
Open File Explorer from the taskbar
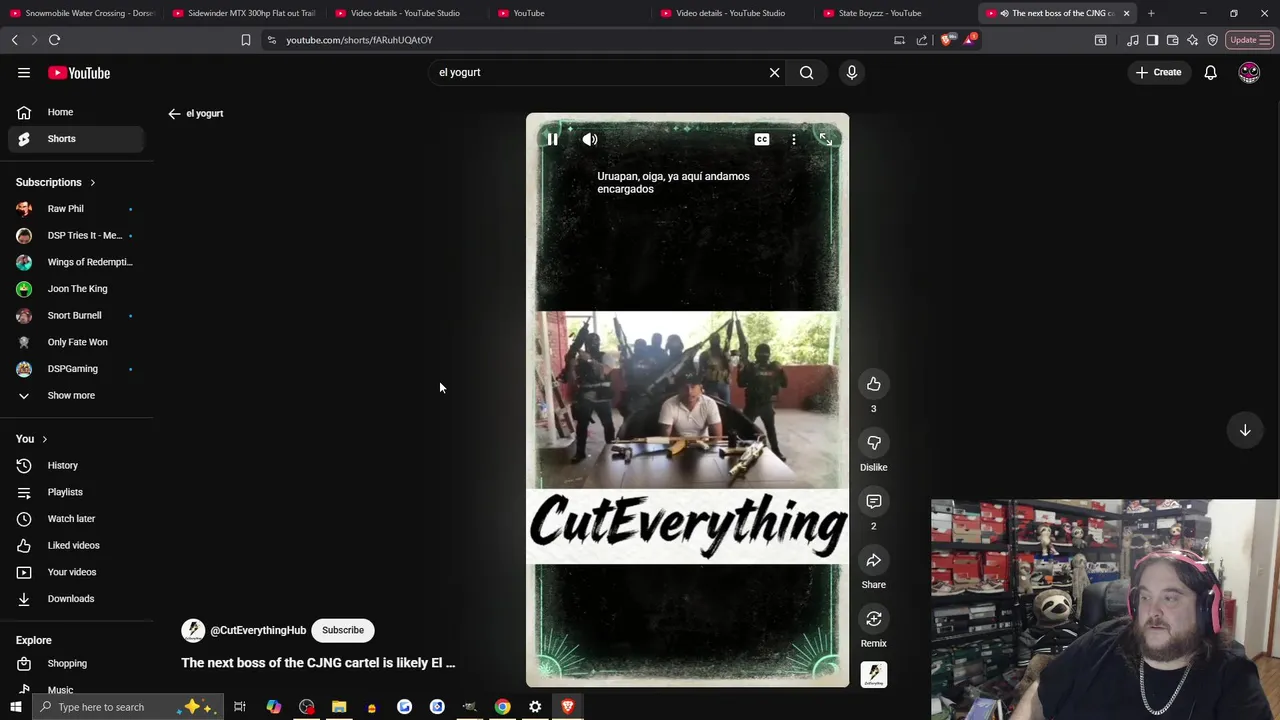[x=339, y=707]
